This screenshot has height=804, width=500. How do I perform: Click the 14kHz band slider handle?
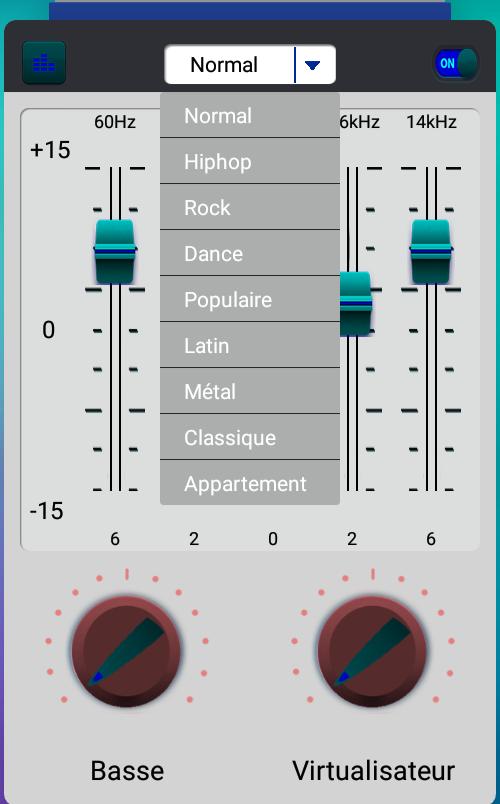[x=431, y=251]
